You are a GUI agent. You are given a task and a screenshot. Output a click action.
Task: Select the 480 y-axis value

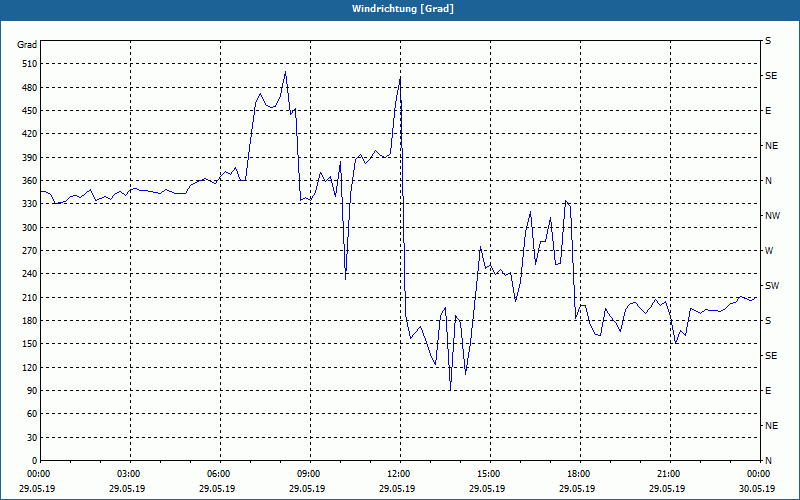tap(30, 88)
